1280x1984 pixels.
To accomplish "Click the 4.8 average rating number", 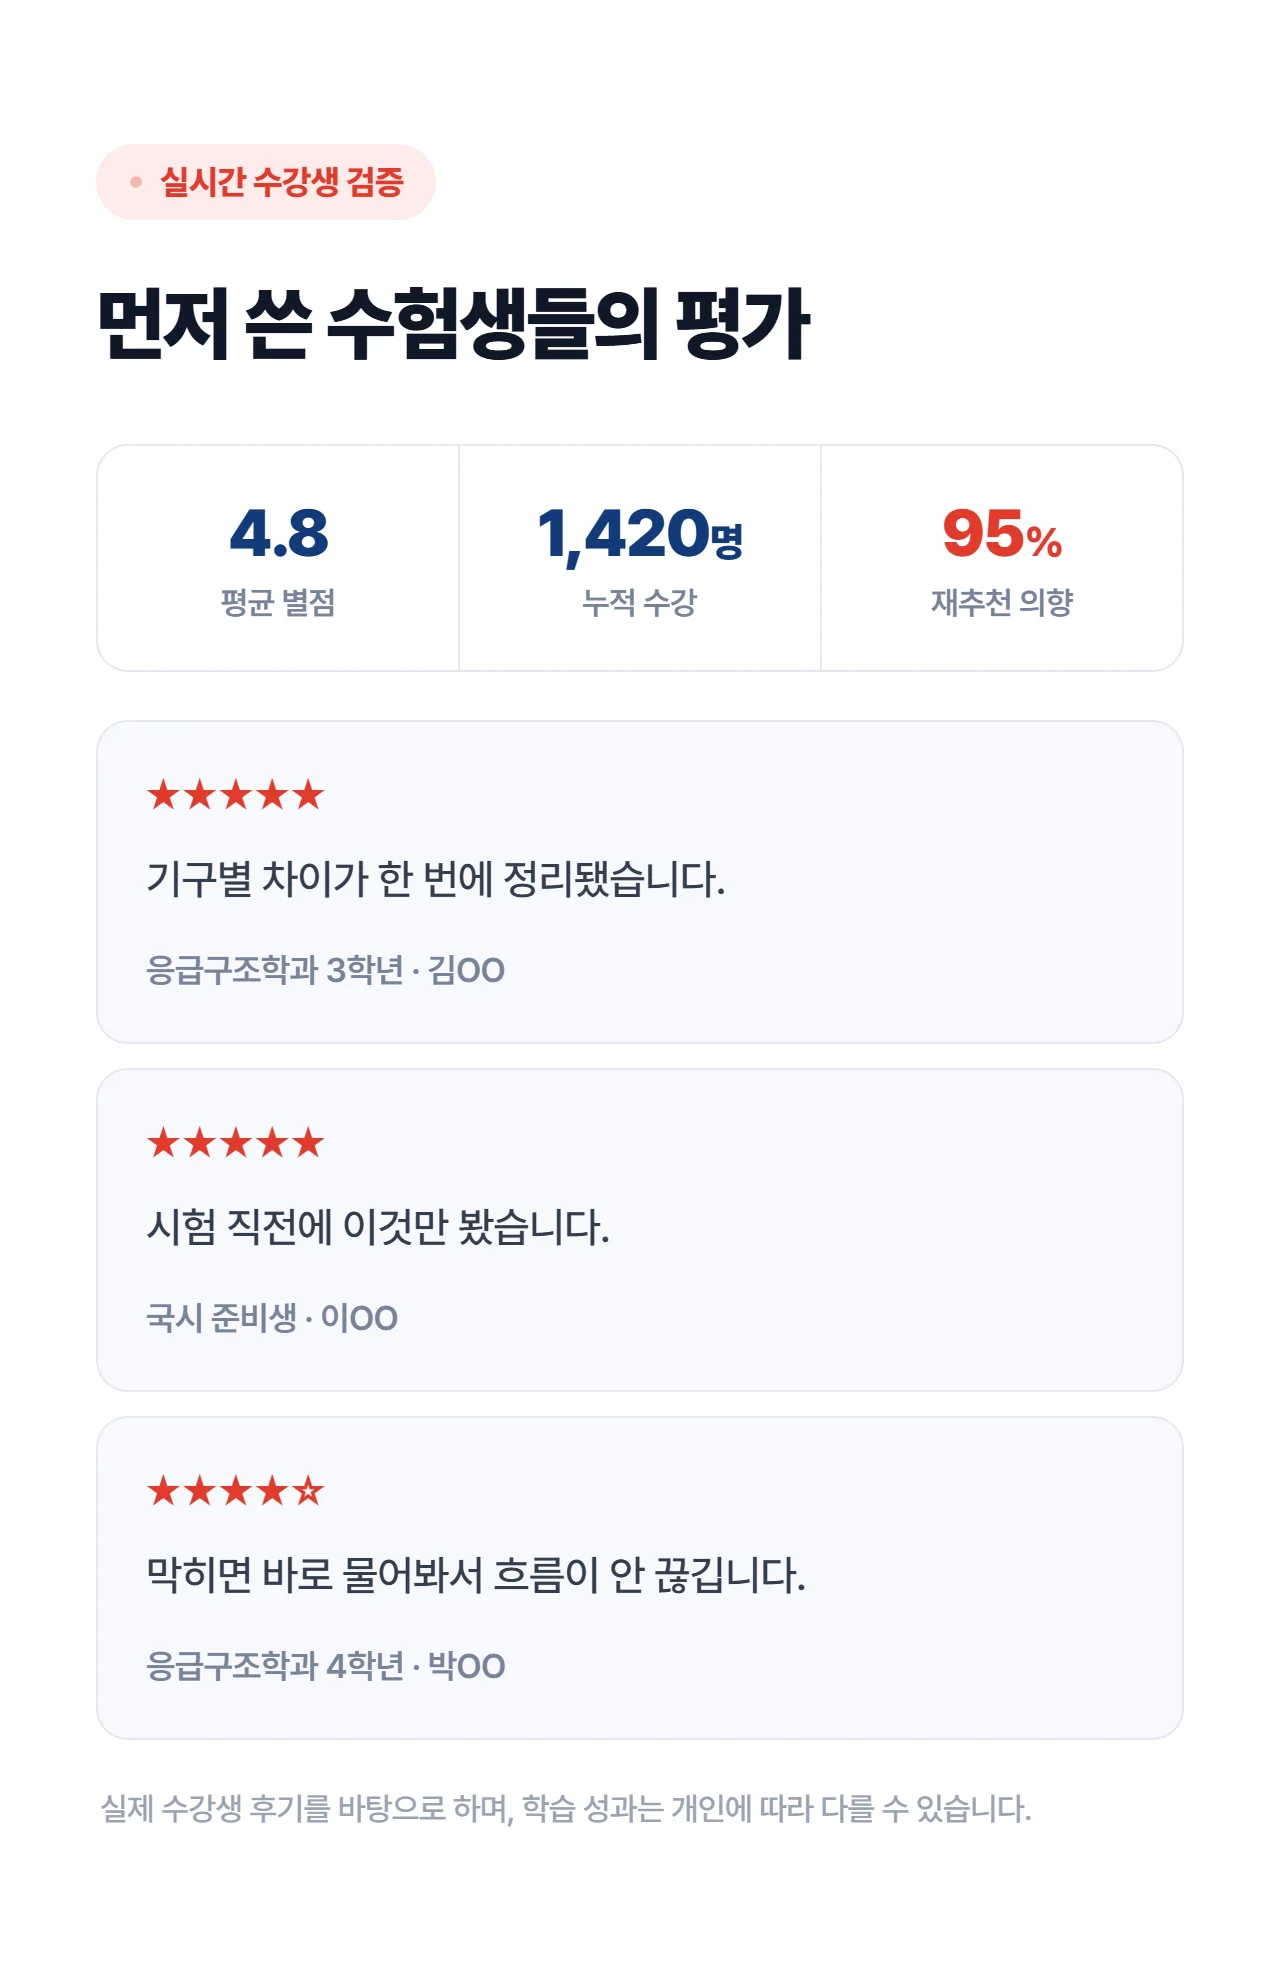I will click(278, 533).
